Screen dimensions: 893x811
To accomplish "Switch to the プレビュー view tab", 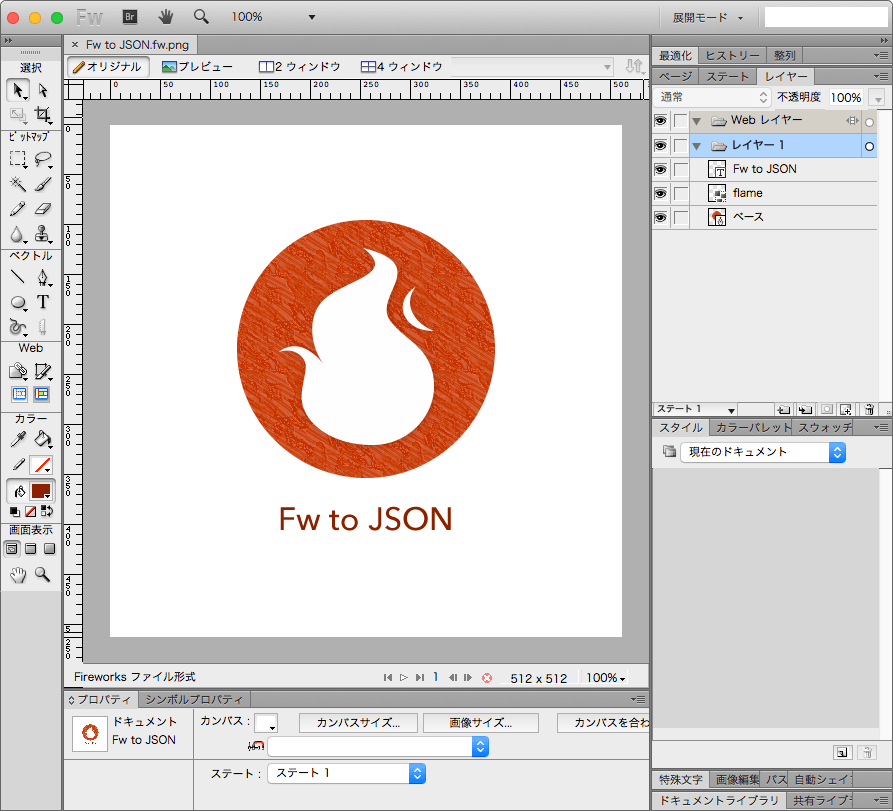I will click(198, 66).
